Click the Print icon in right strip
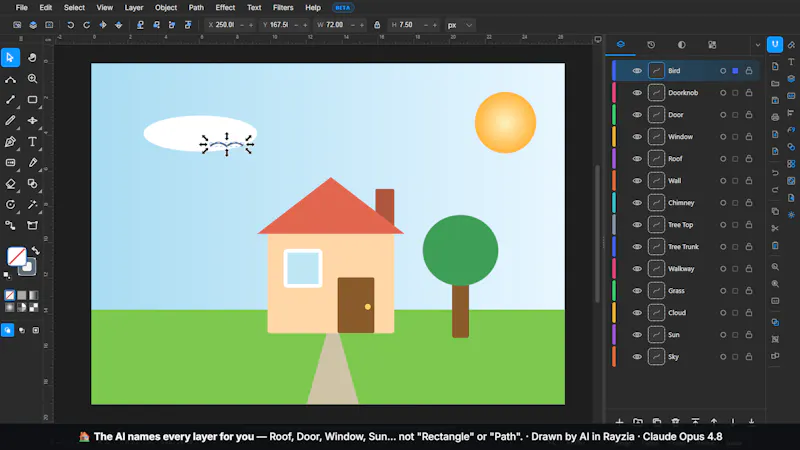Viewport: 800px width, 450px height. point(775,117)
